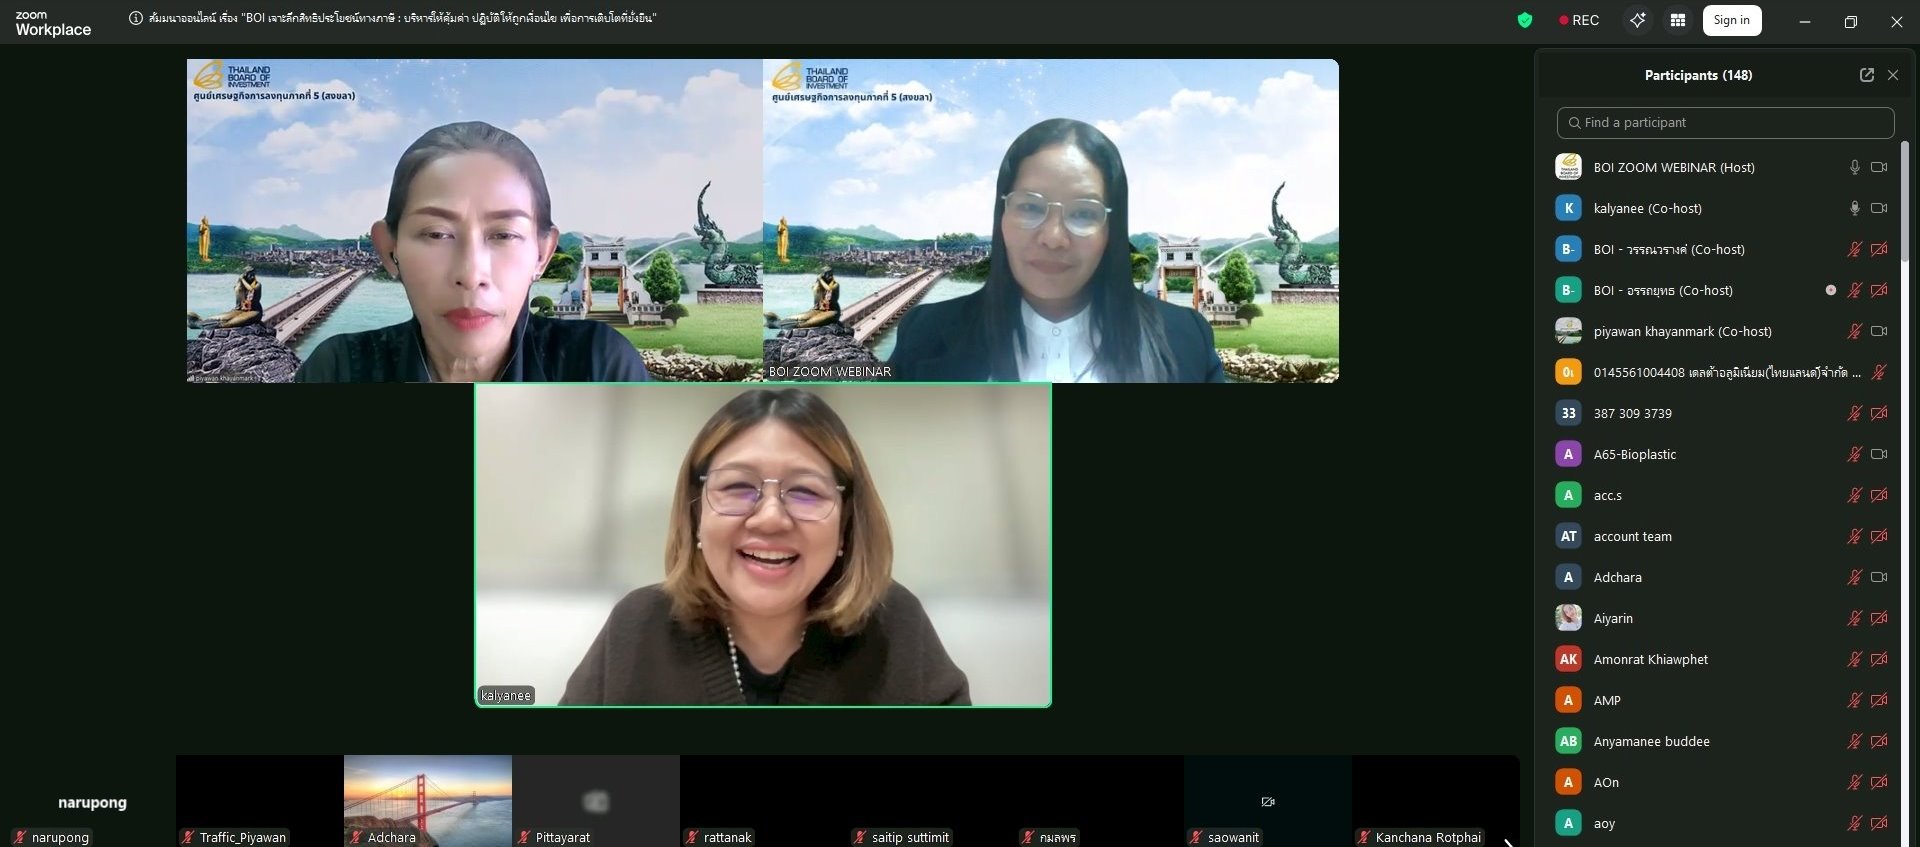This screenshot has height=847, width=1920.
Task: Click the recording dot in BOI - อรรถยุทธ row
Action: (x=1830, y=290)
